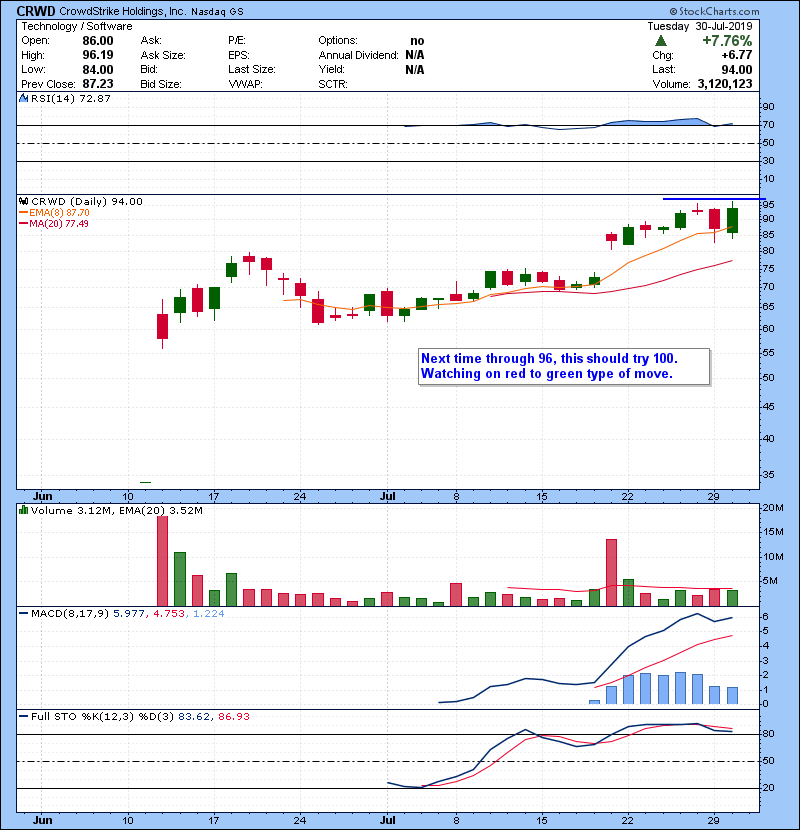800x830 pixels.
Task: Click the Volume 3.12M, EMA(20) 3.52M label
Action: [116, 510]
